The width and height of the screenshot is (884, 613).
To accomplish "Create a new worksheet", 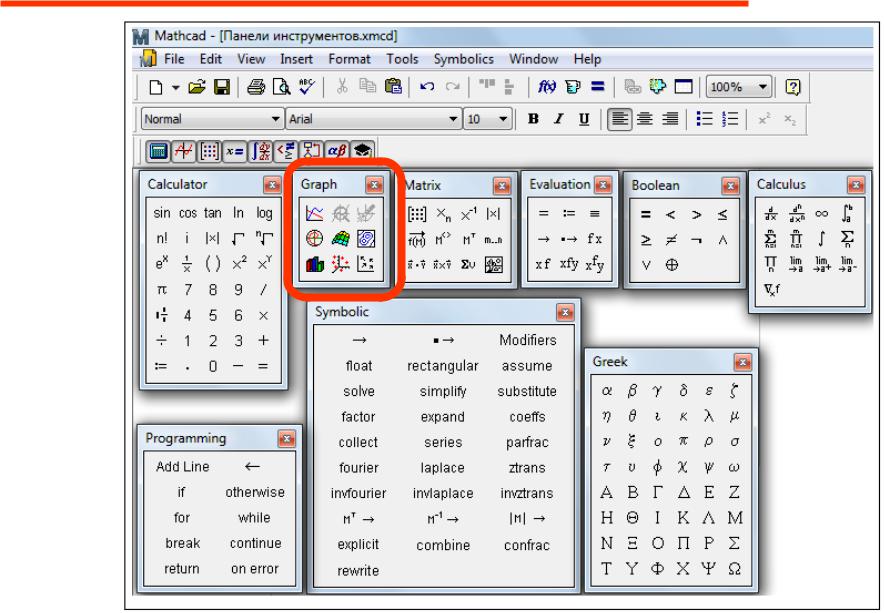I will (x=156, y=87).
